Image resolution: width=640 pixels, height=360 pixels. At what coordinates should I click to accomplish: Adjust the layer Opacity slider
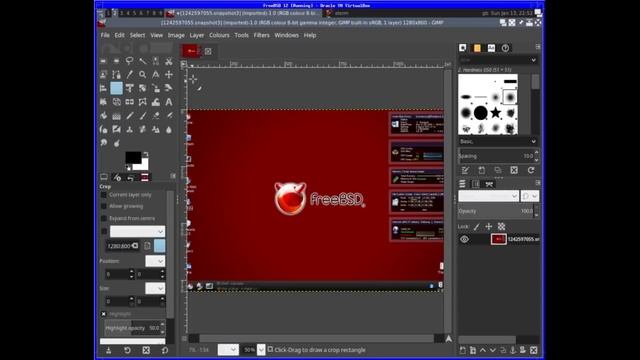(x=498, y=211)
